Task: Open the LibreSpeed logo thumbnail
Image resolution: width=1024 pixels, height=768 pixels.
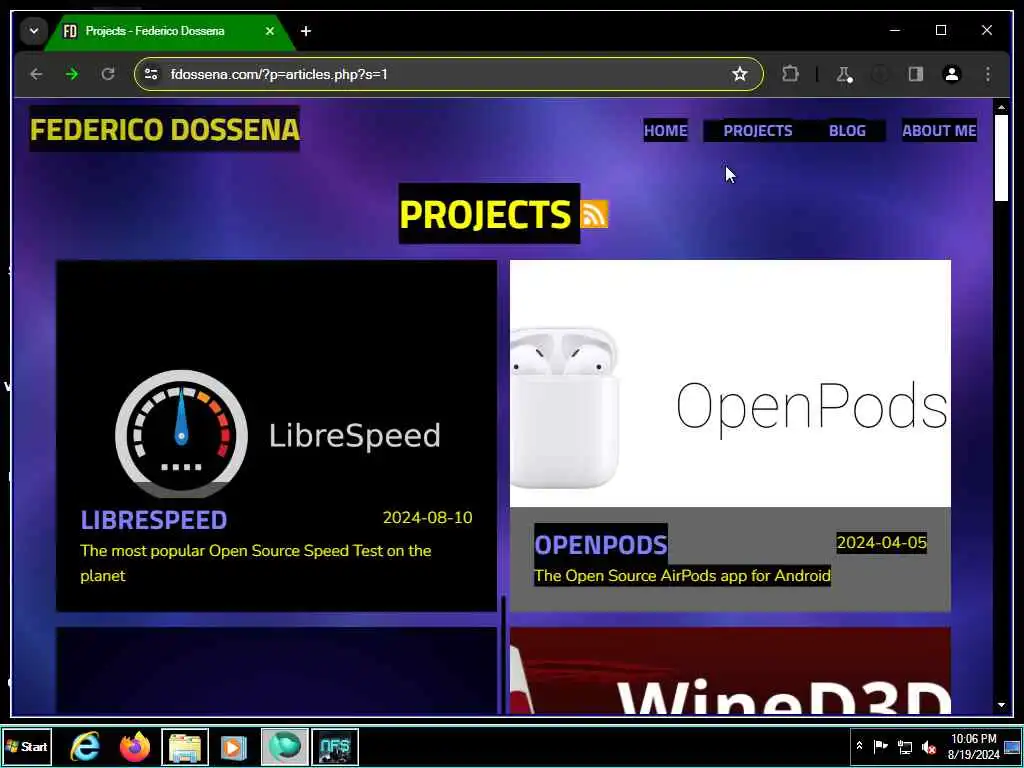Action: click(277, 436)
